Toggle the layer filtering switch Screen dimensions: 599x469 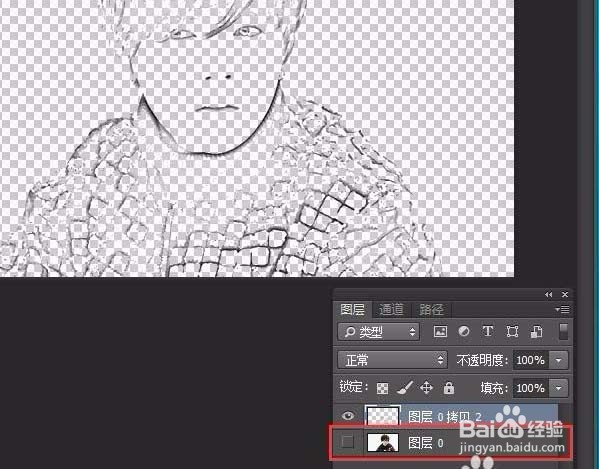click(x=563, y=332)
